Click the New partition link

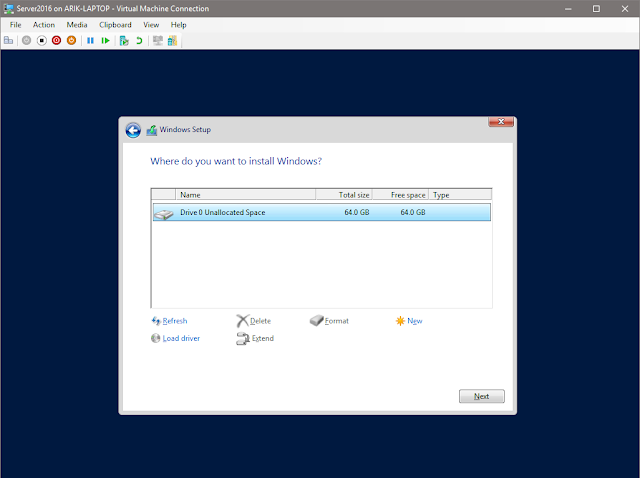tap(415, 321)
